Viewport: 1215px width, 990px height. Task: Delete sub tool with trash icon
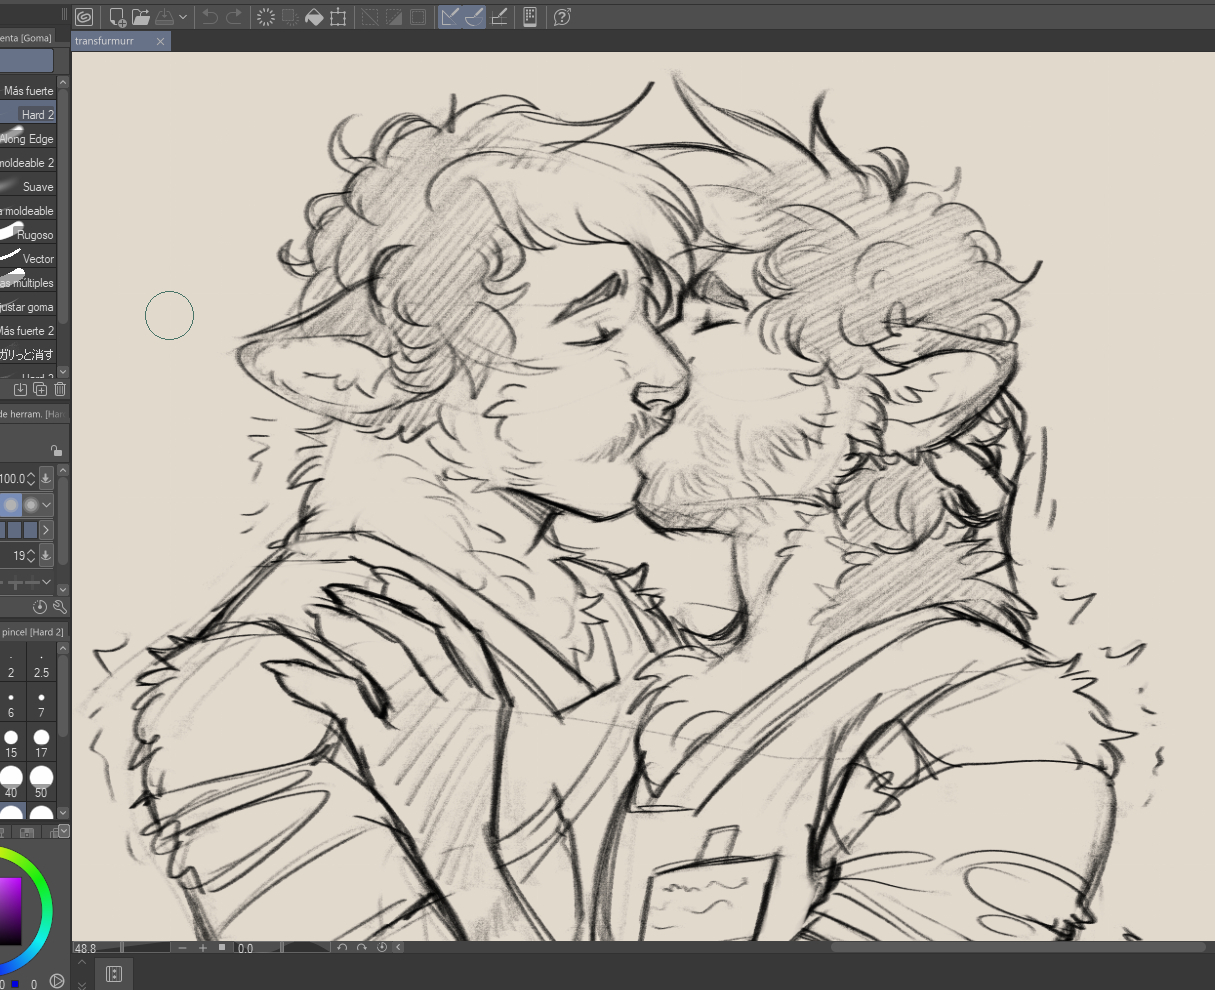coord(60,389)
